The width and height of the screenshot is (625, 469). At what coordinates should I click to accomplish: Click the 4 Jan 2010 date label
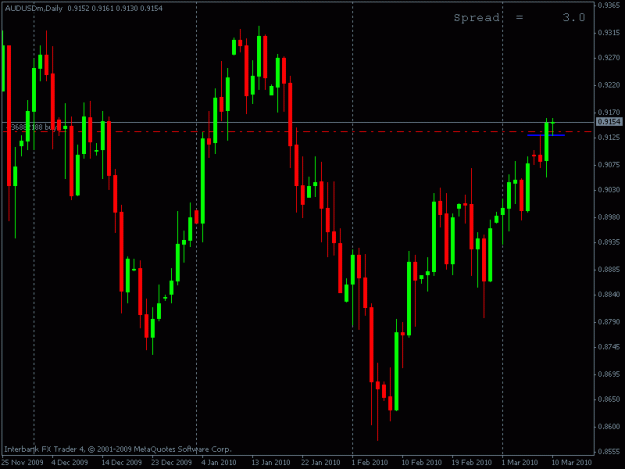pyautogui.click(x=218, y=462)
